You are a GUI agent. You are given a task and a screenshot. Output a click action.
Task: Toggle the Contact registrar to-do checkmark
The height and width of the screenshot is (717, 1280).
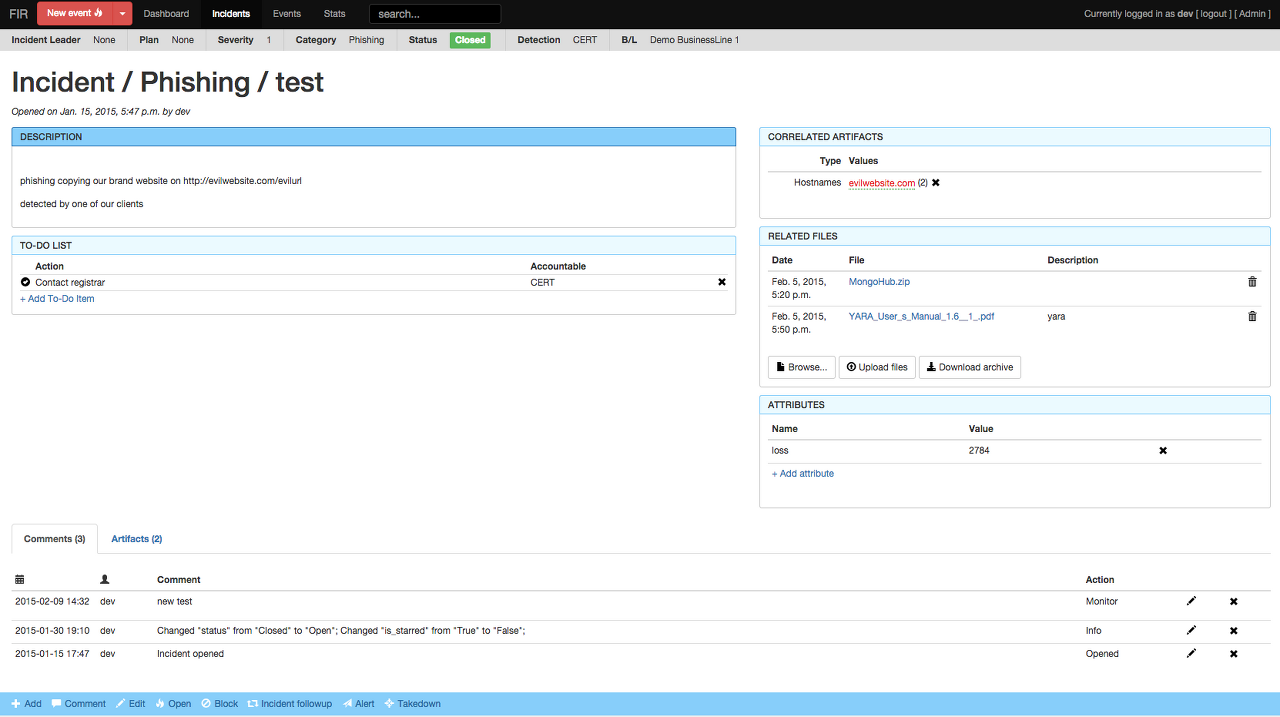25,282
